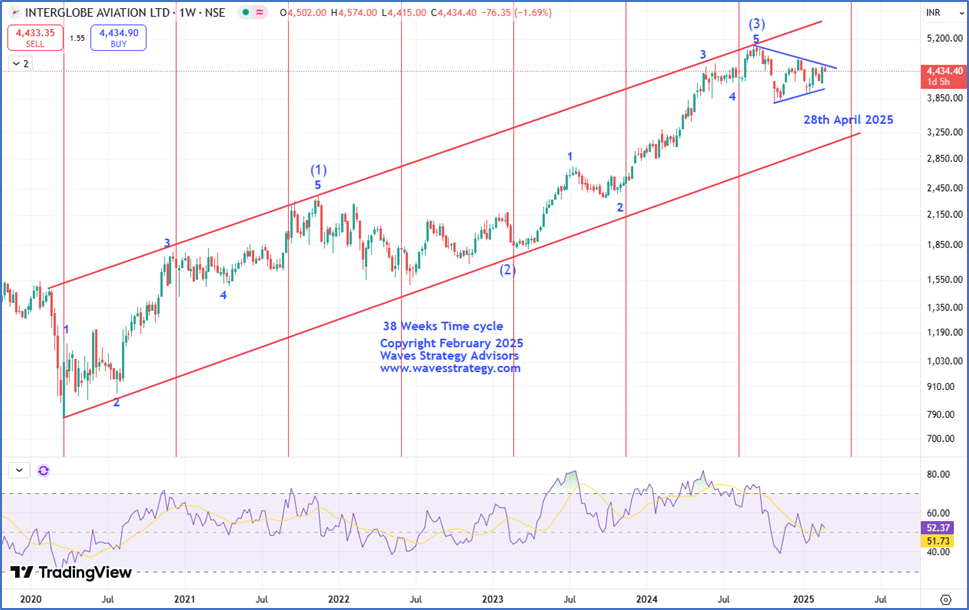Click the 3,250.00 price axis label
This screenshot has width=969, height=610.
click(x=945, y=132)
